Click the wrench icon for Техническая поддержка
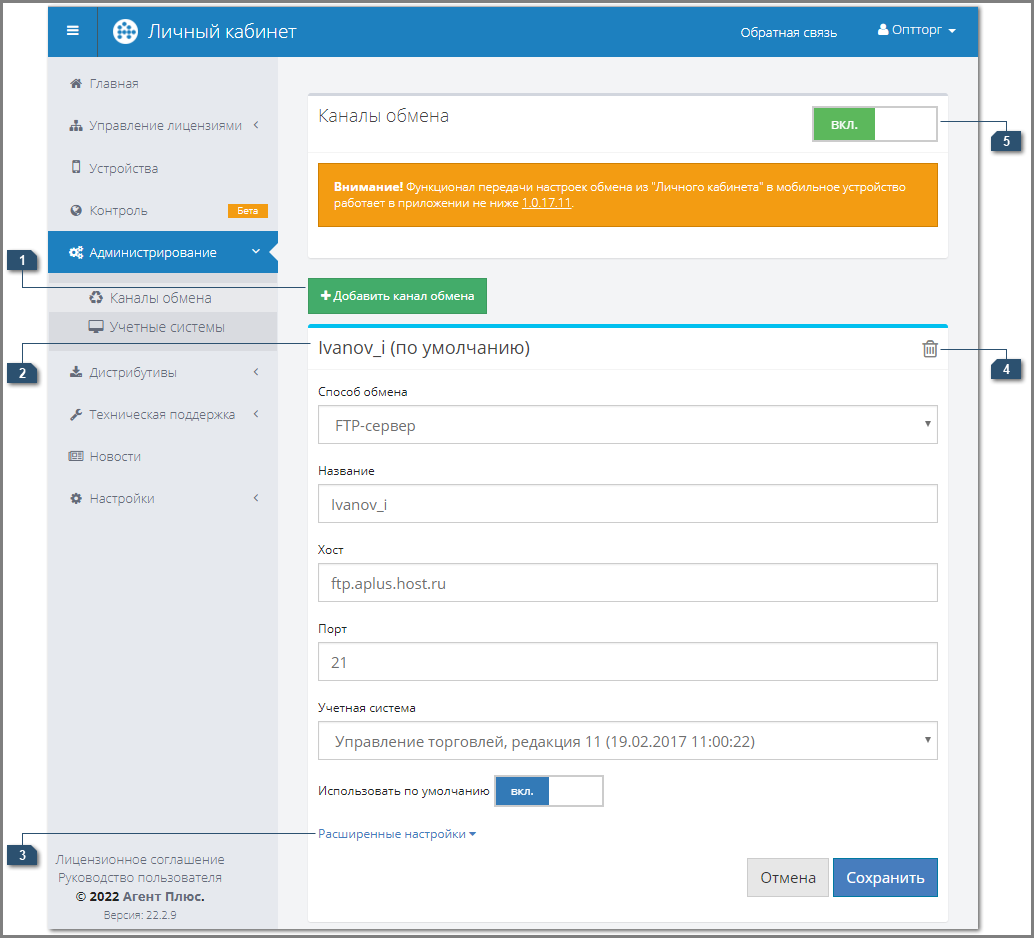This screenshot has width=1034, height=938. [76, 414]
